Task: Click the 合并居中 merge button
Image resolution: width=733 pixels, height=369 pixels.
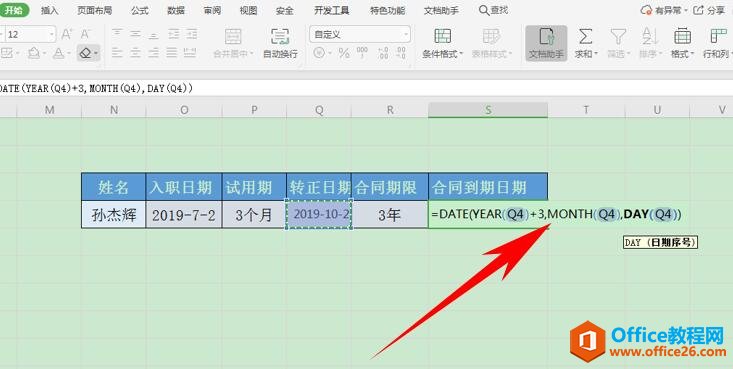Action: point(233,43)
